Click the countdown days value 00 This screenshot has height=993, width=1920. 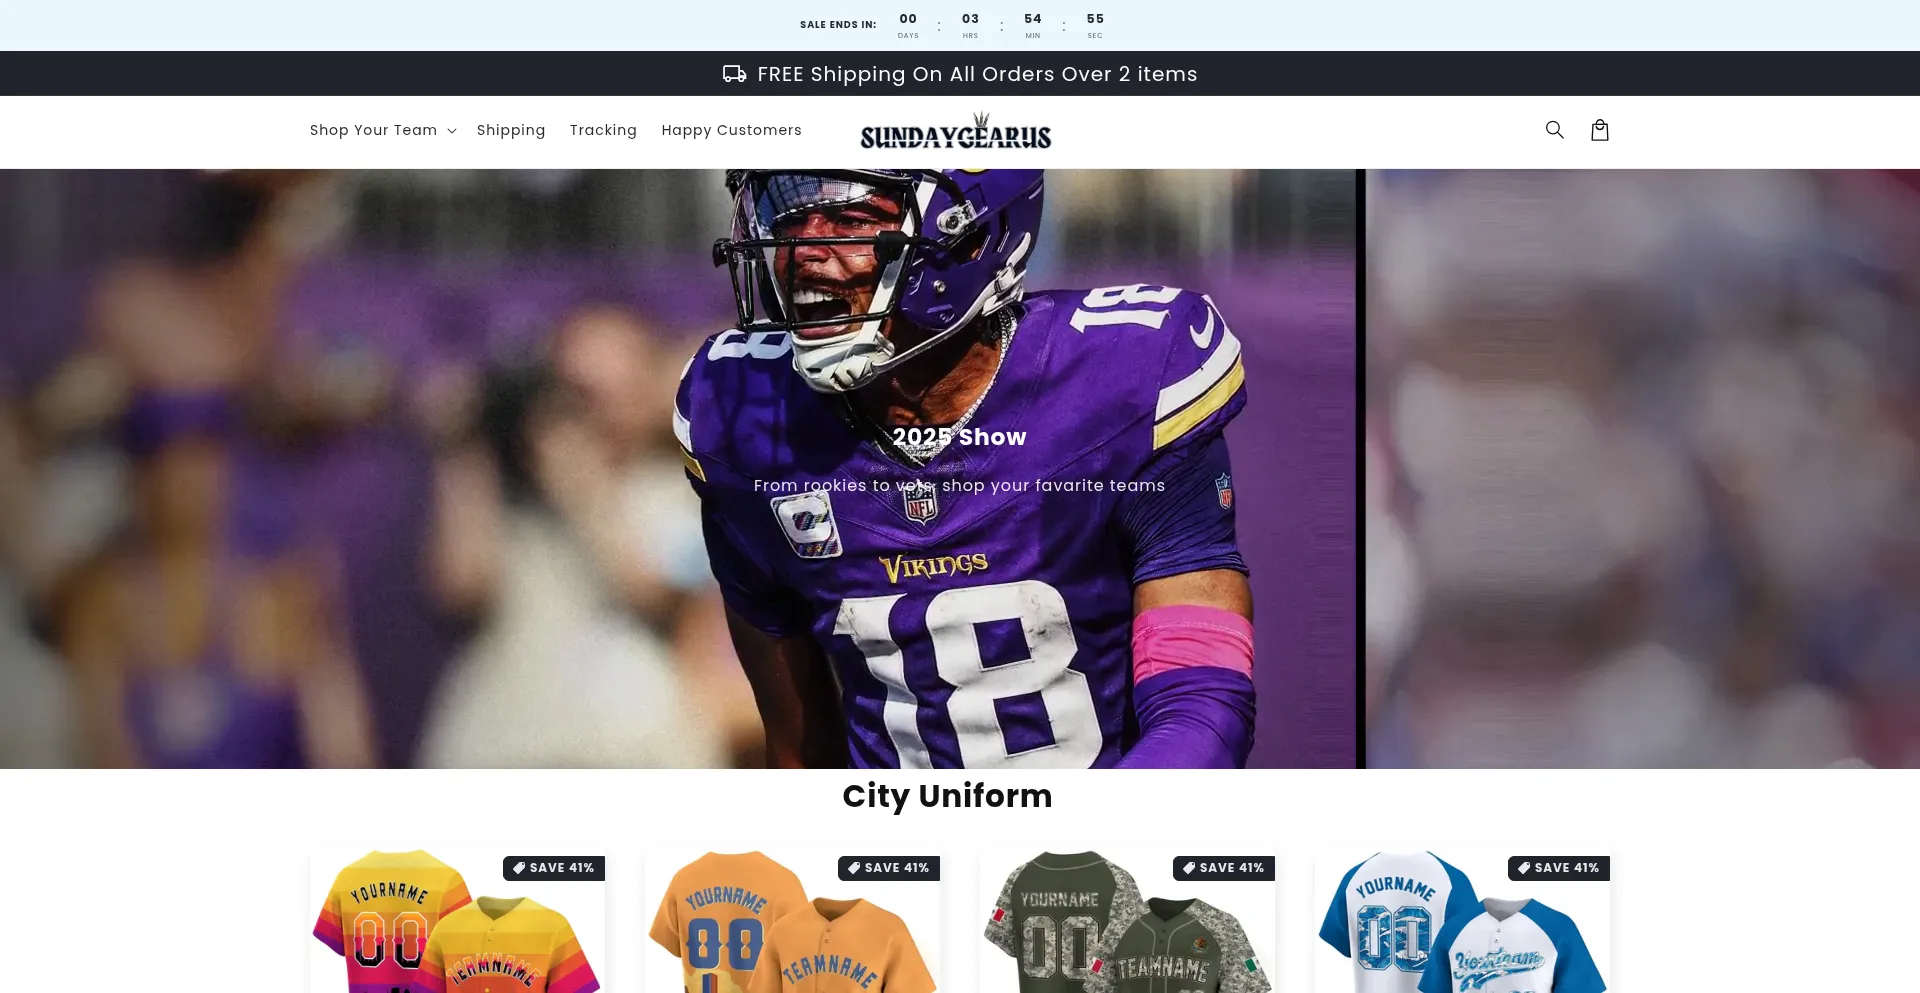point(908,19)
